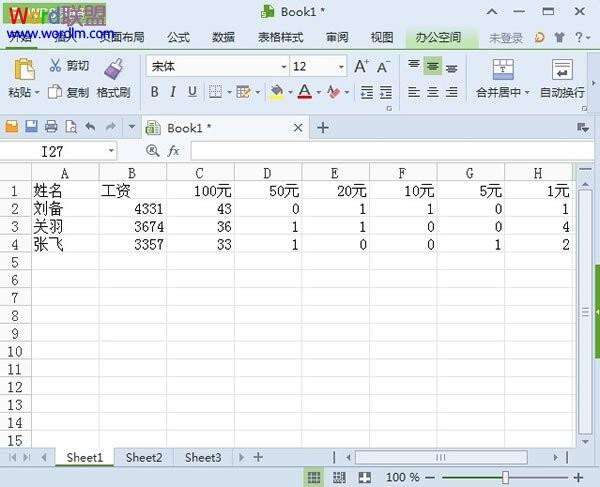
Task: Open the font size dropdown showing 12
Action: [341, 66]
